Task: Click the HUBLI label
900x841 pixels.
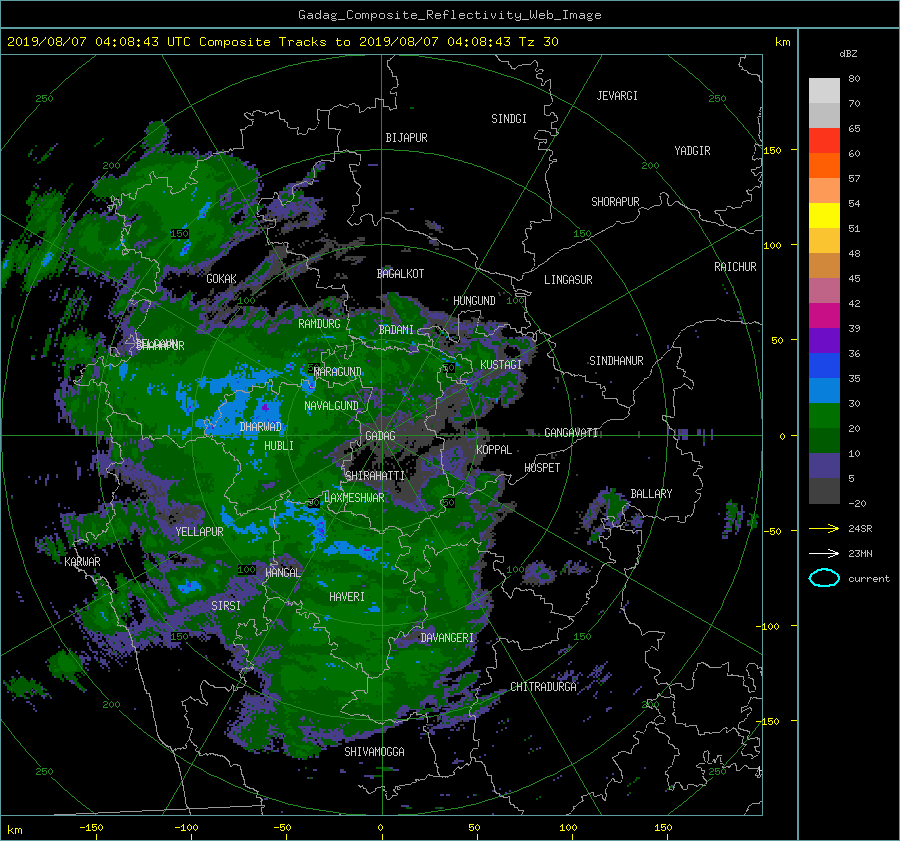Action: [x=279, y=446]
